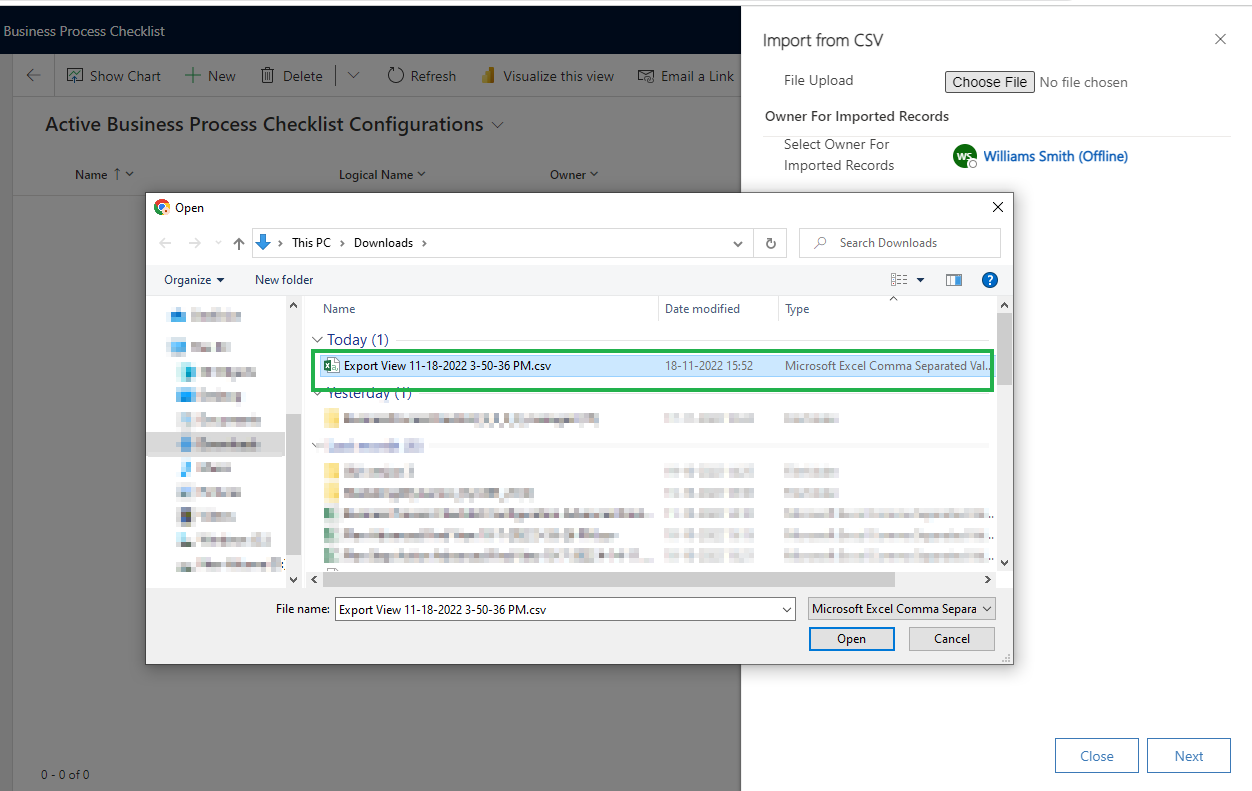Click the Choose File button

(x=989, y=82)
